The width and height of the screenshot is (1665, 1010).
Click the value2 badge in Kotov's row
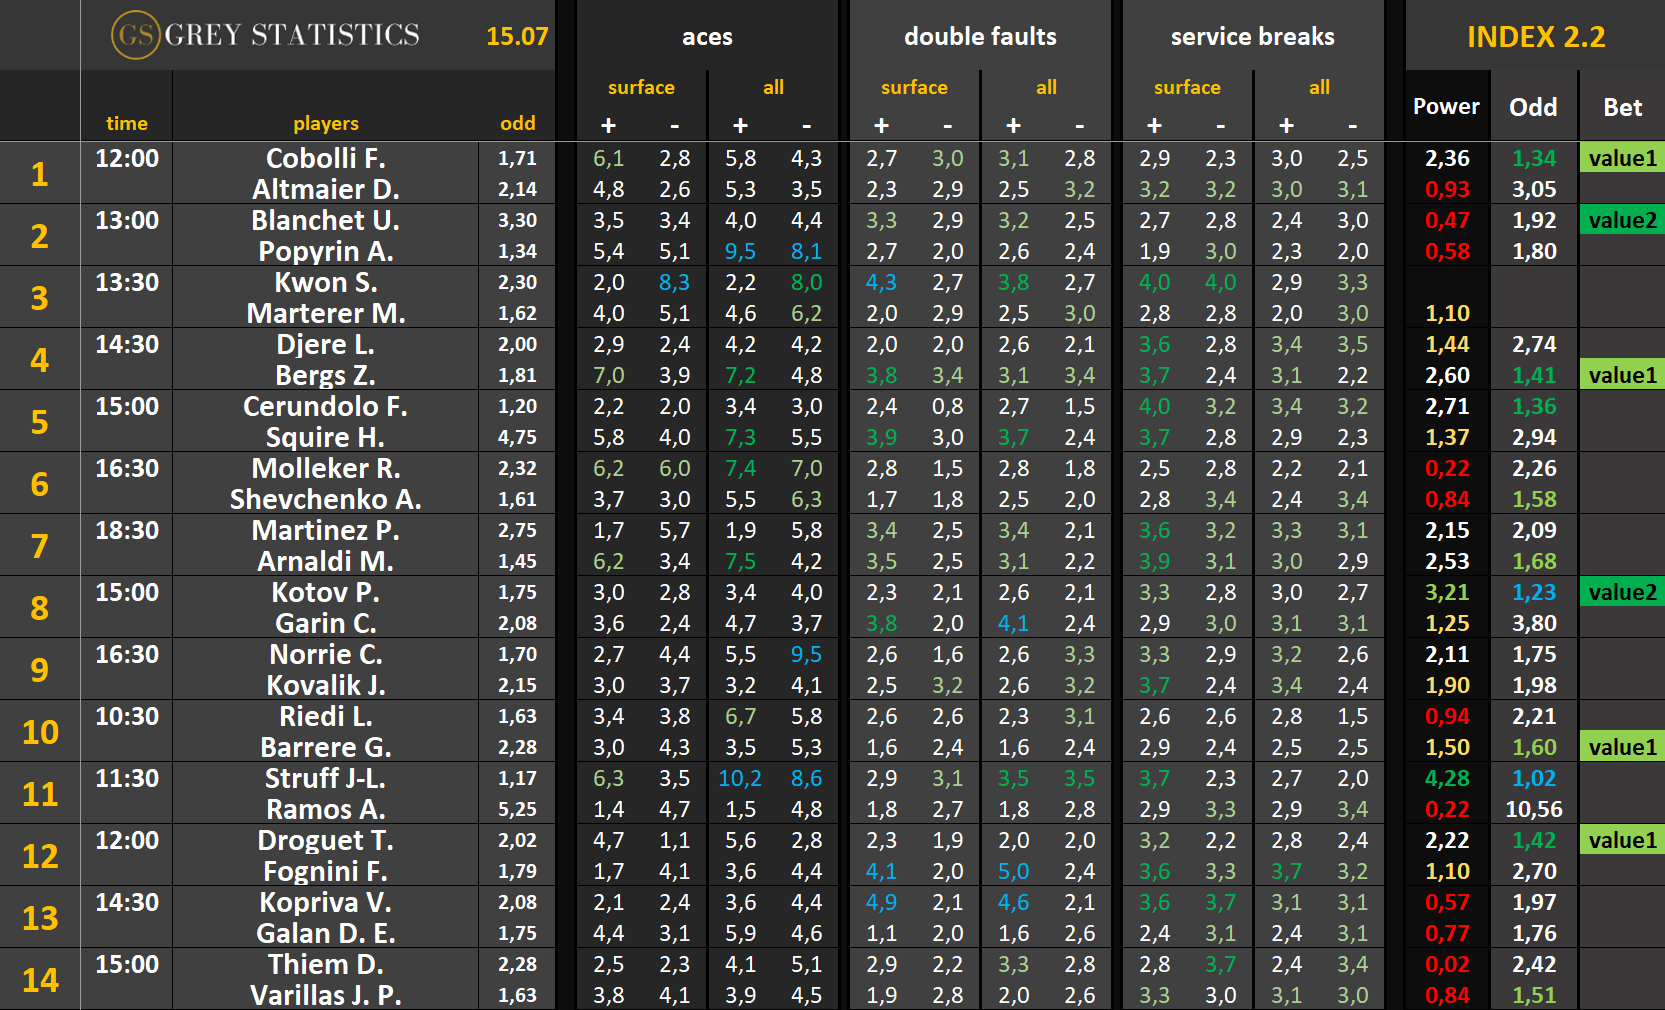pyautogui.click(x=1622, y=592)
